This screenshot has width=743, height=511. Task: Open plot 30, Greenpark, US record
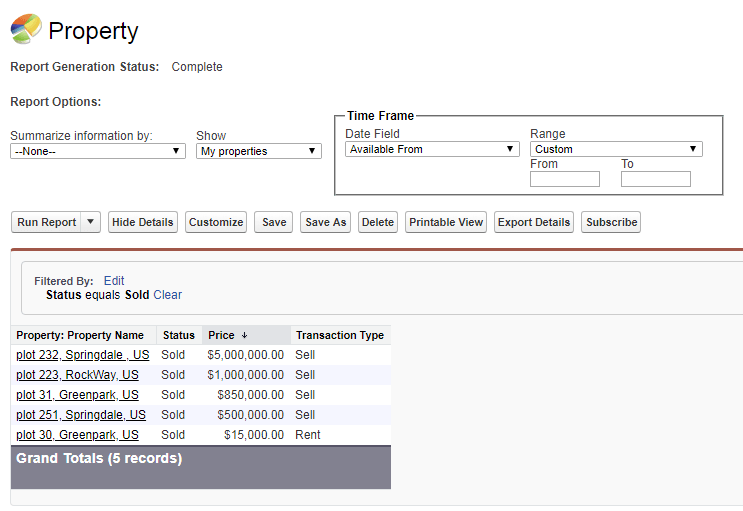pyautogui.click(x=77, y=435)
